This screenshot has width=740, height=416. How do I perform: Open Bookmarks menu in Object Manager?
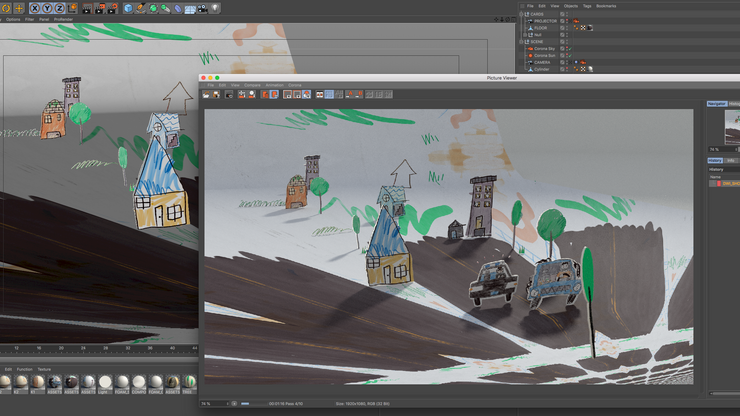(x=606, y=6)
